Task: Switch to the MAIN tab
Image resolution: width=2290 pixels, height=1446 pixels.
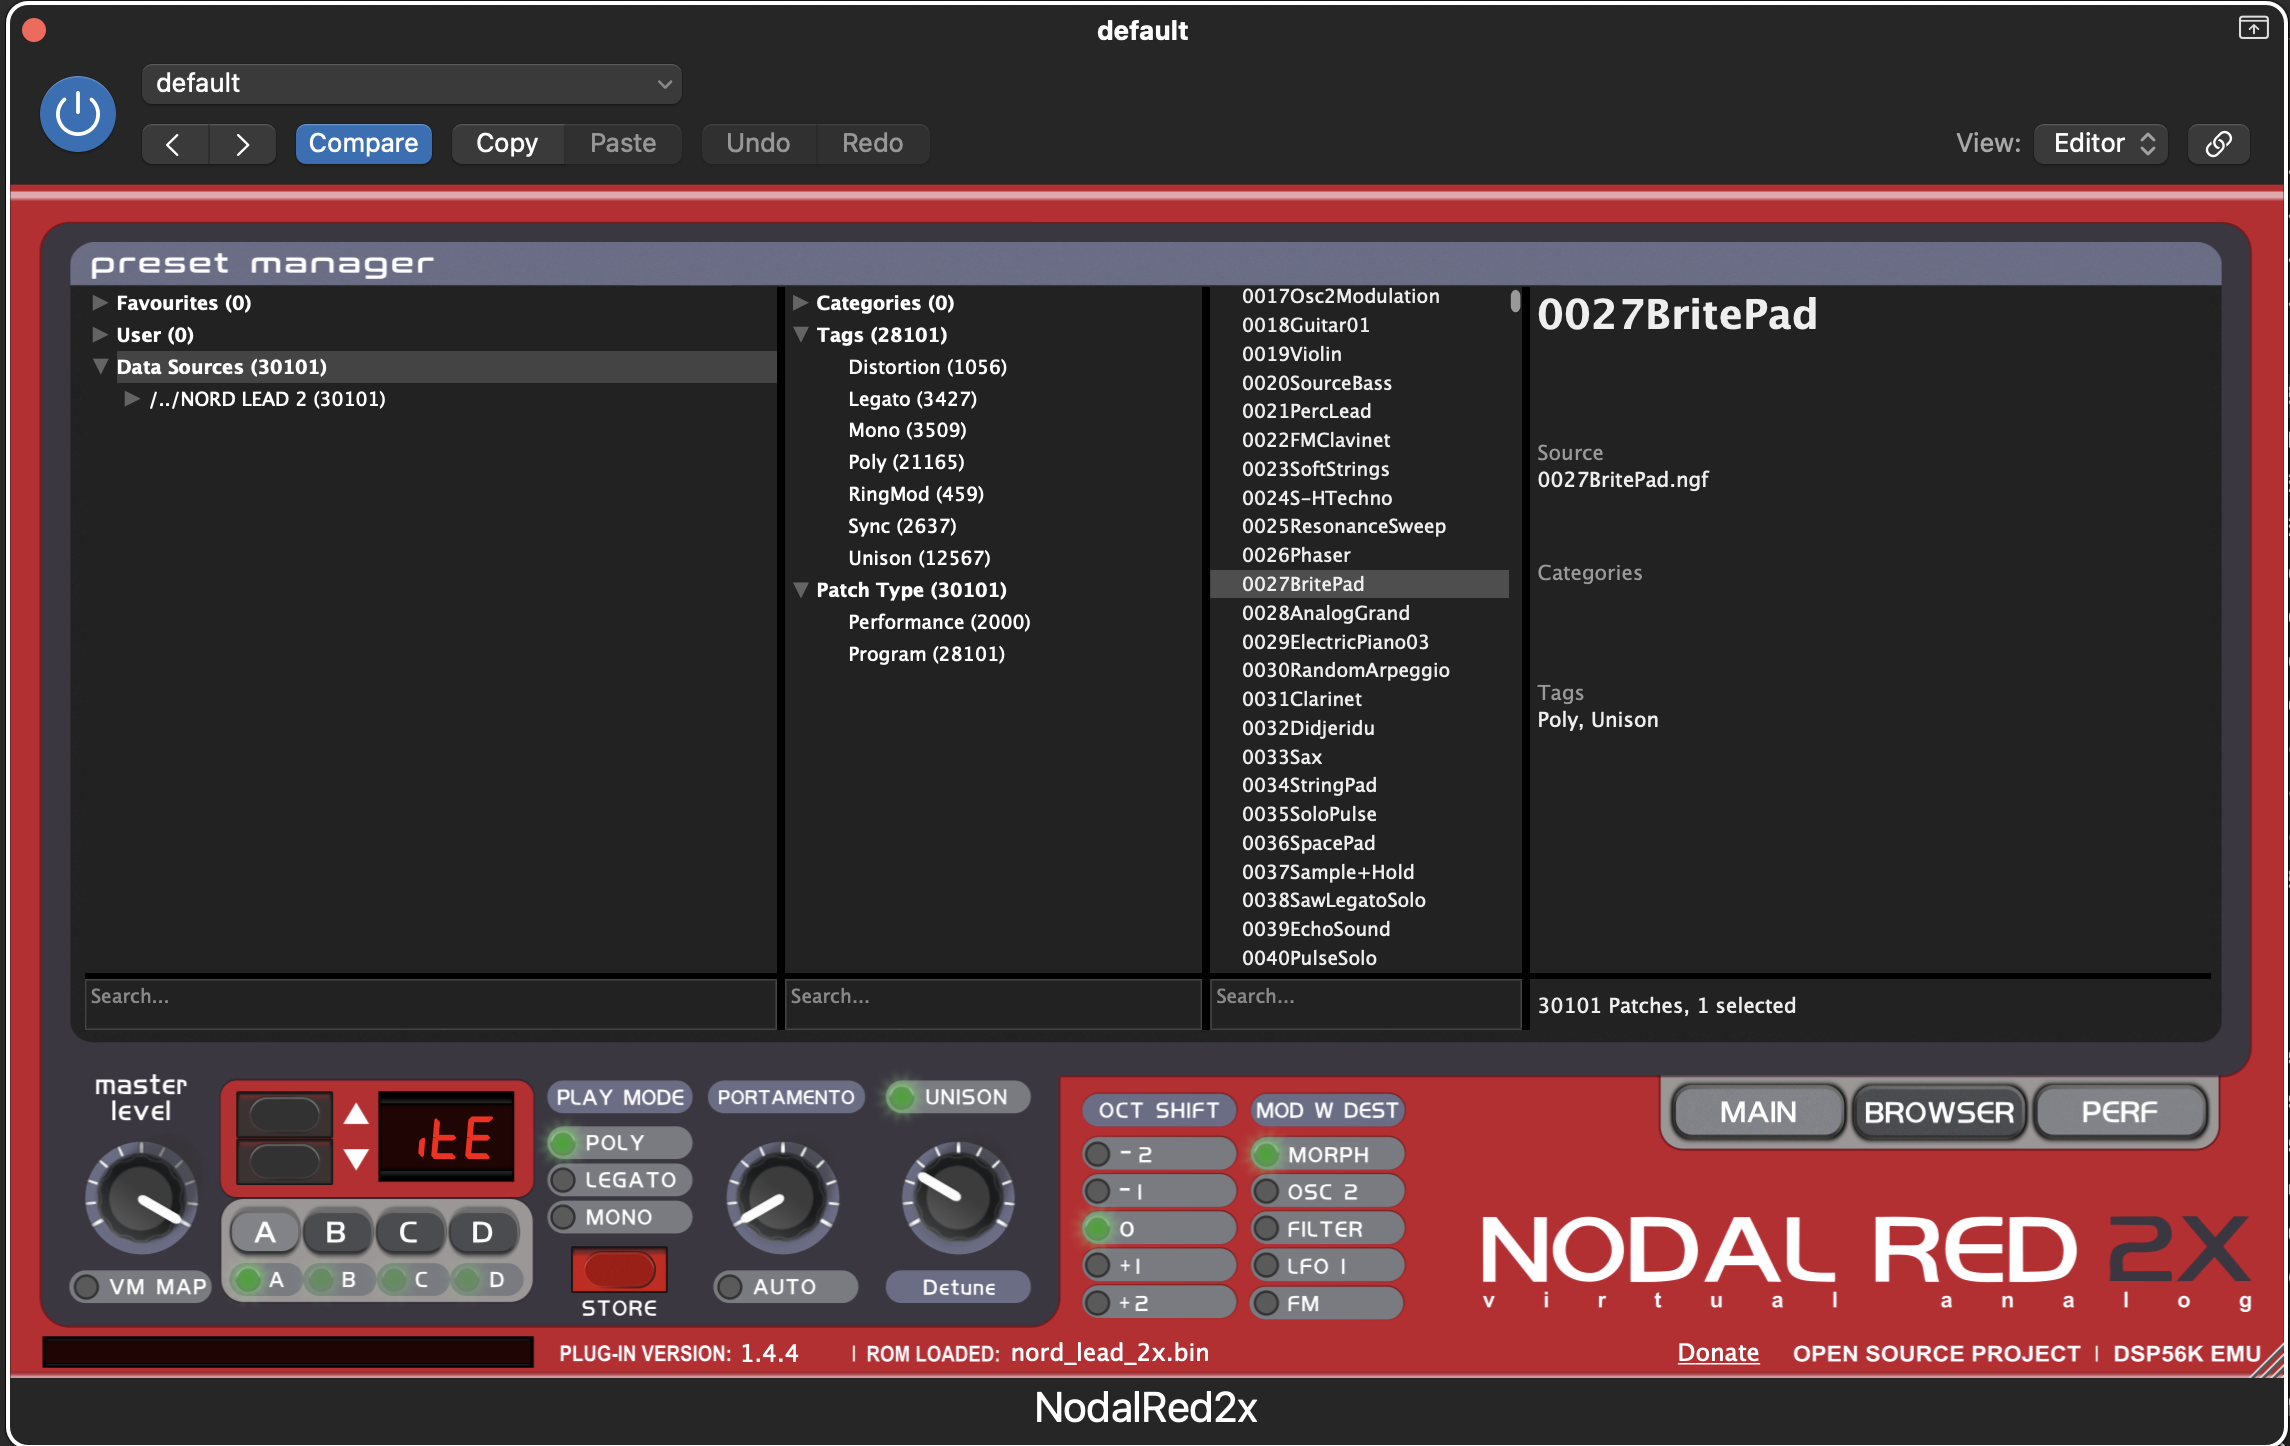Action: click(x=1757, y=1112)
